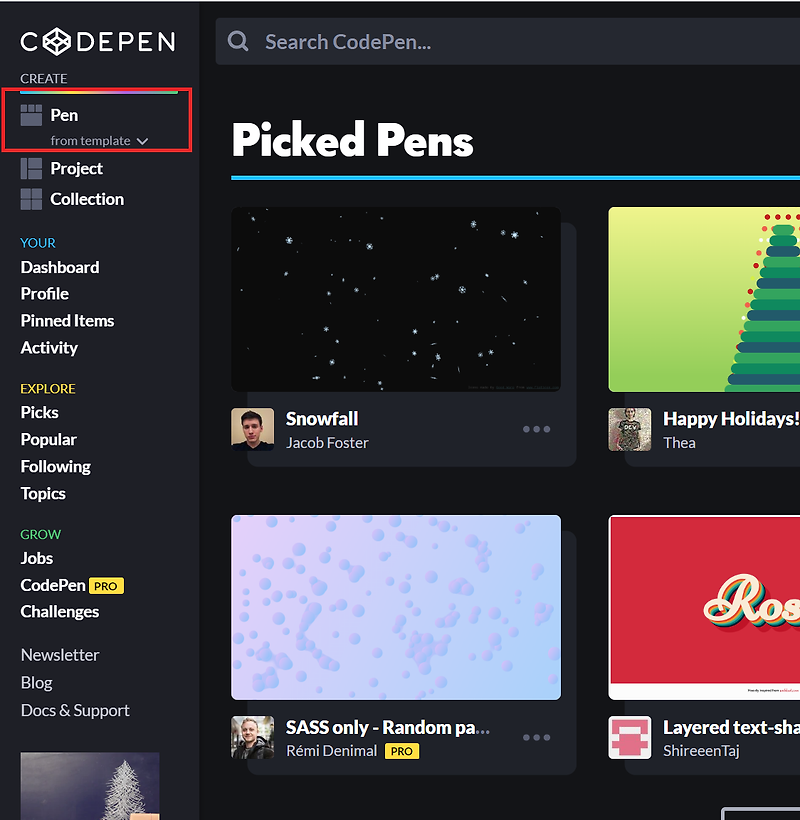800x820 pixels.
Task: Open the Snowfall pen by clicking its preview
Action: (x=396, y=298)
